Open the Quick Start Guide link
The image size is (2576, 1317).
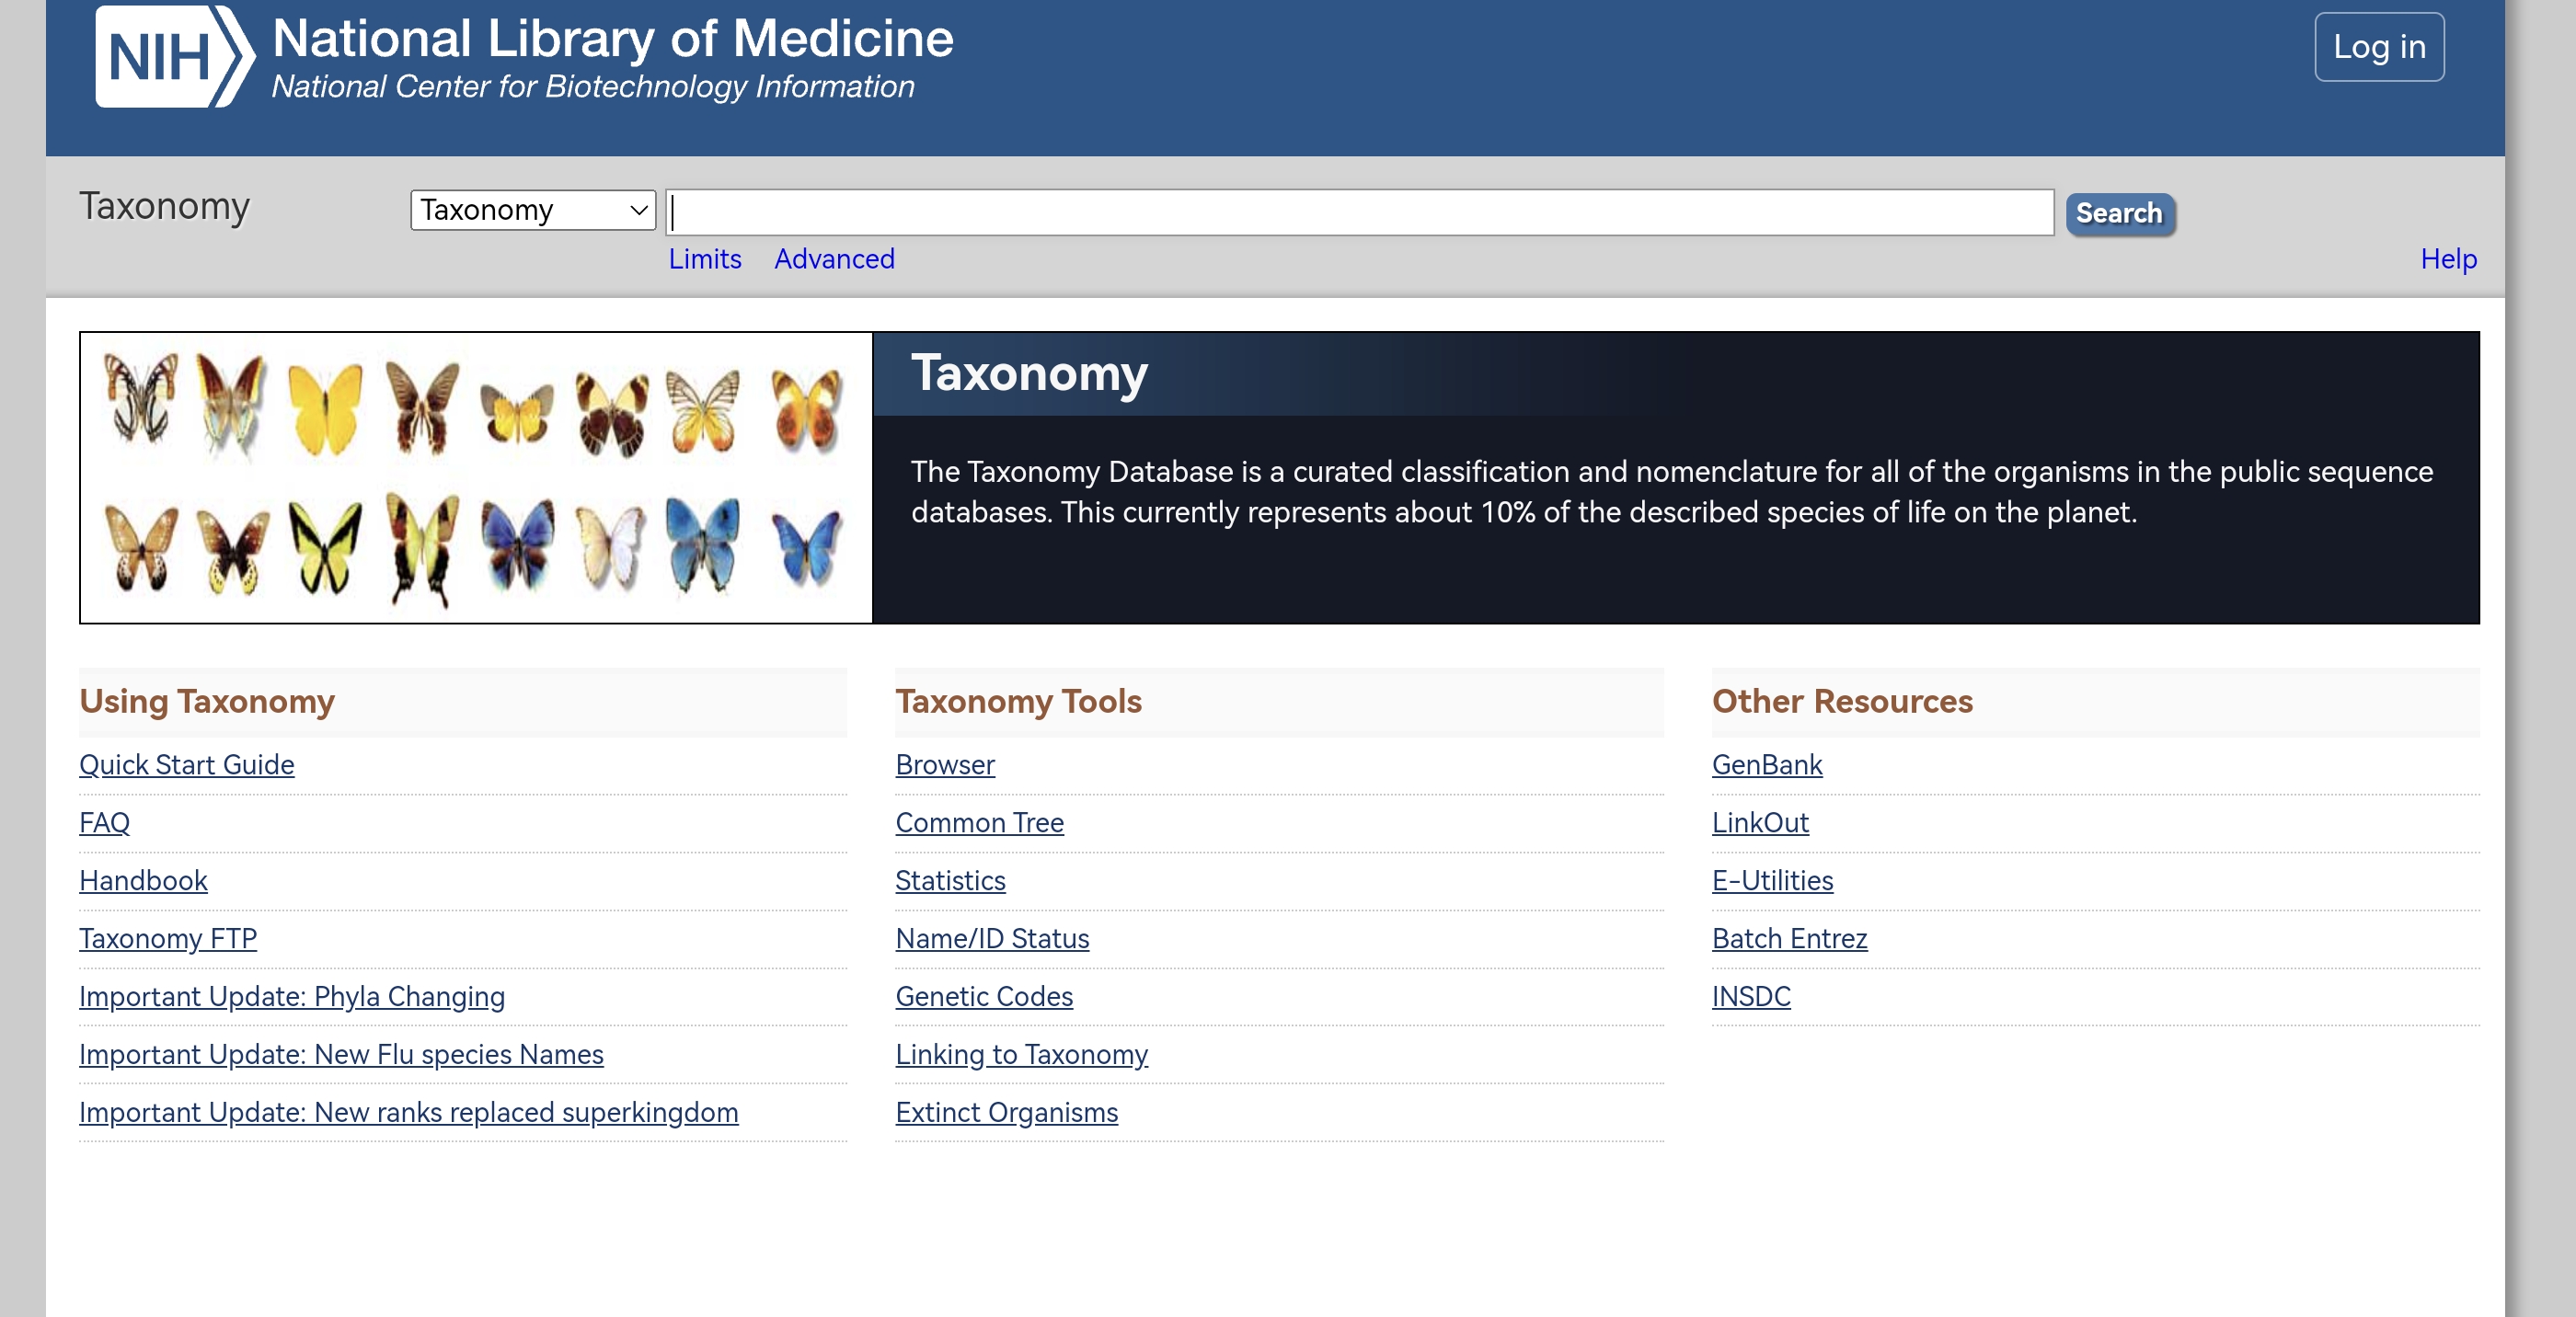coord(187,765)
